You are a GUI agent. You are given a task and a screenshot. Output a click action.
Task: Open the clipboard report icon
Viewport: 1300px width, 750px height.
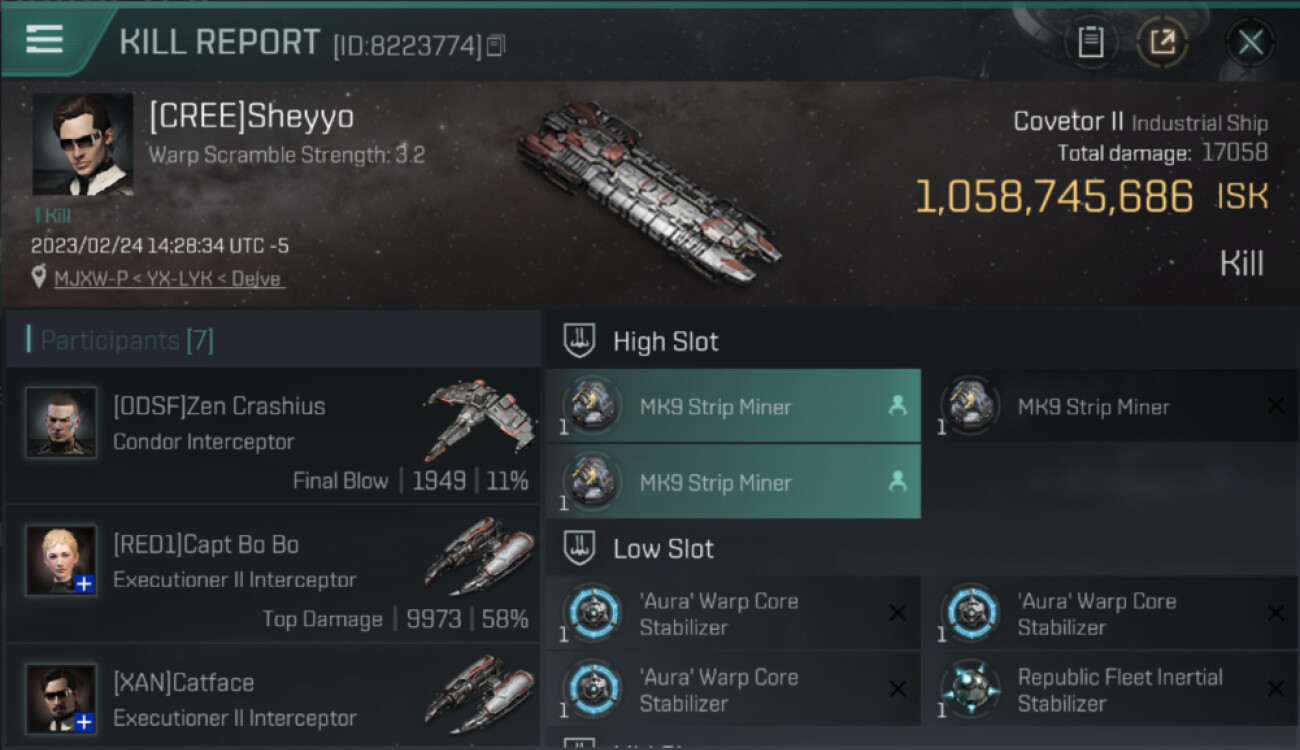click(x=1091, y=42)
